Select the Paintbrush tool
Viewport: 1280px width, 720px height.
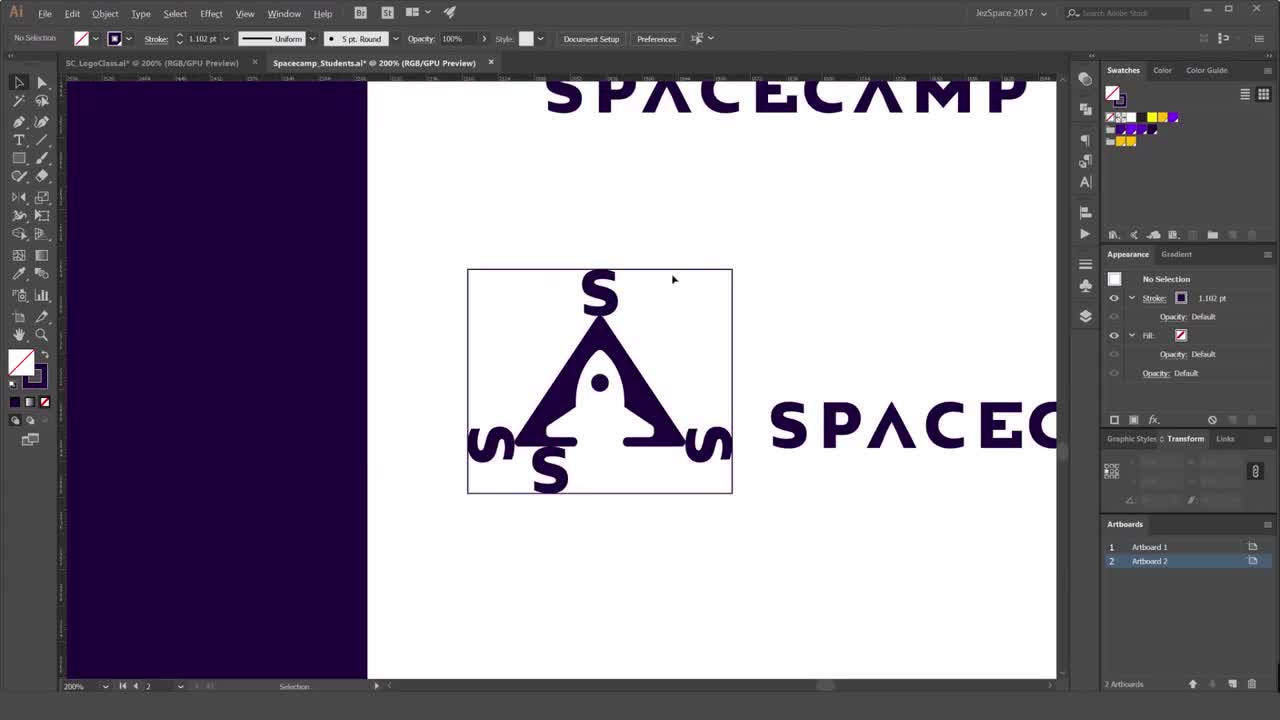coord(42,158)
